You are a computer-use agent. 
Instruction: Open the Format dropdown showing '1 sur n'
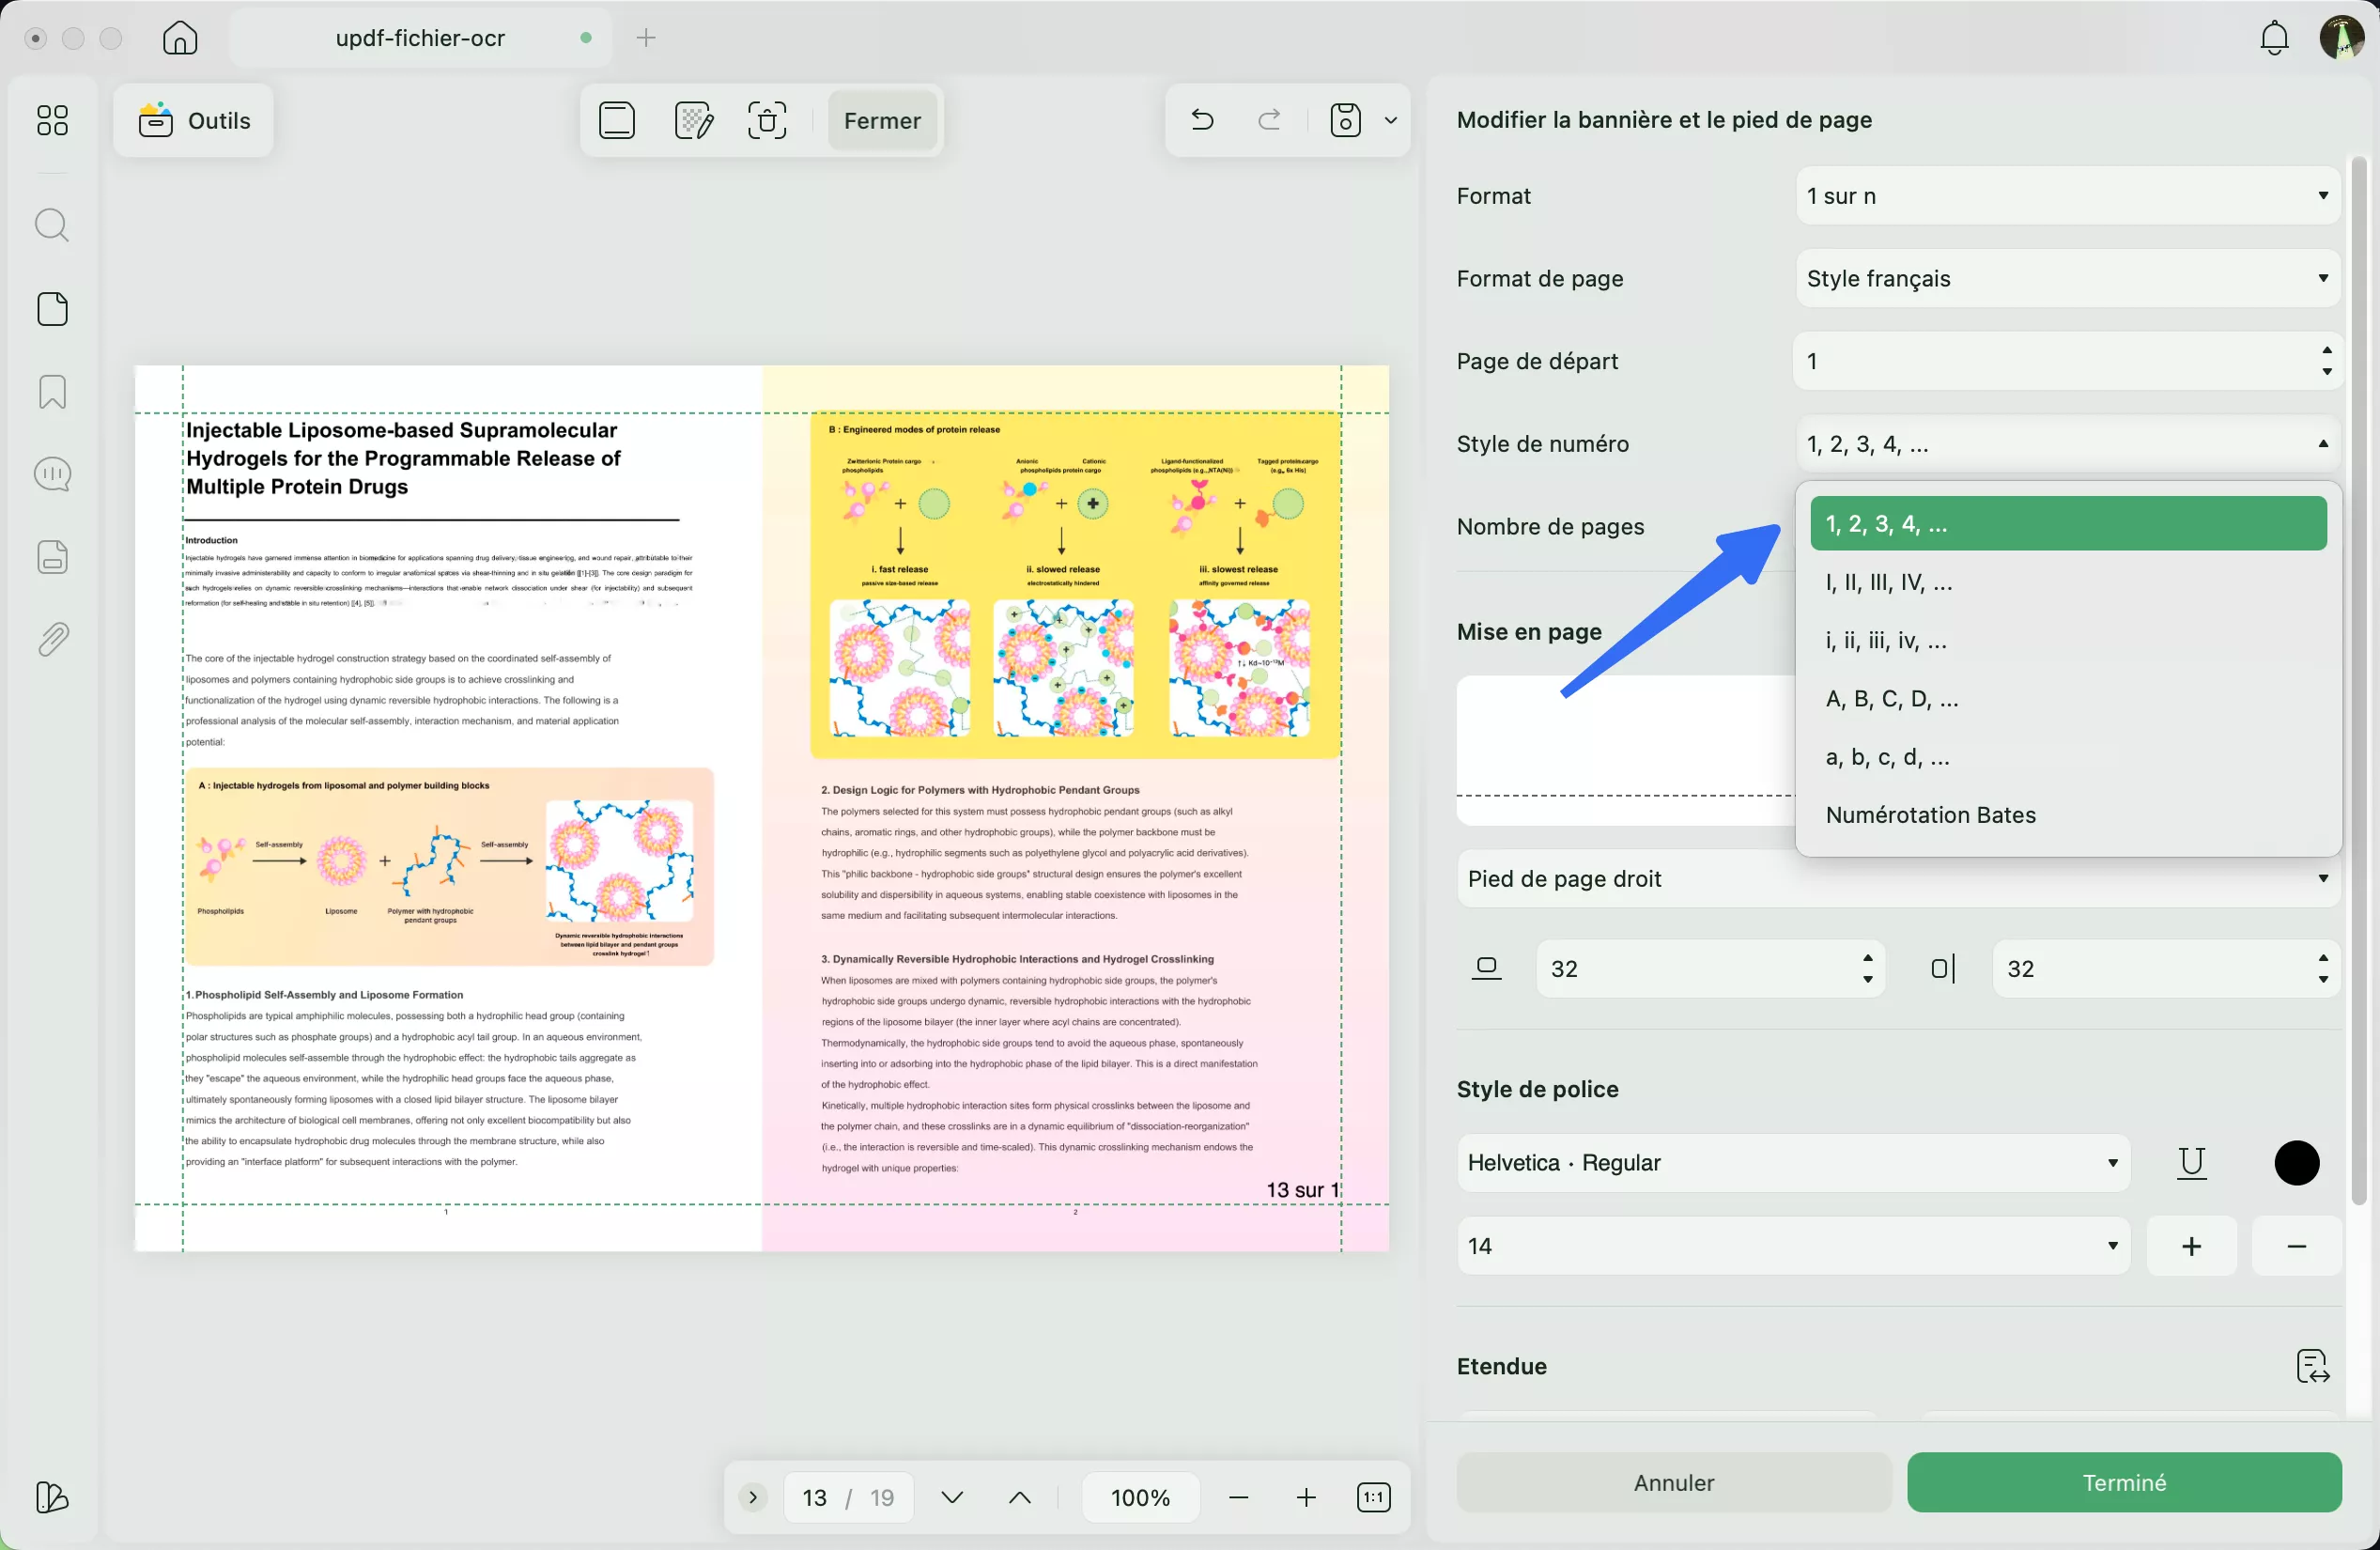2066,196
